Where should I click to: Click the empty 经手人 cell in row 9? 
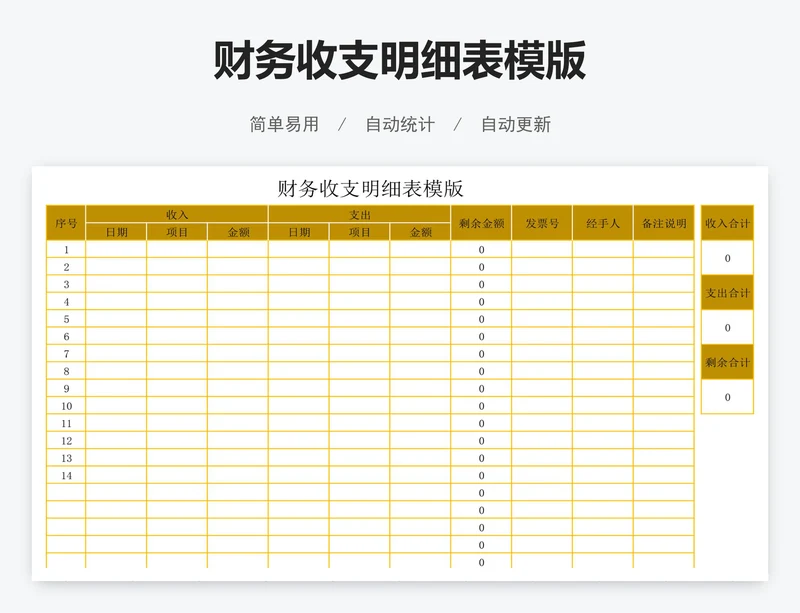click(x=603, y=388)
